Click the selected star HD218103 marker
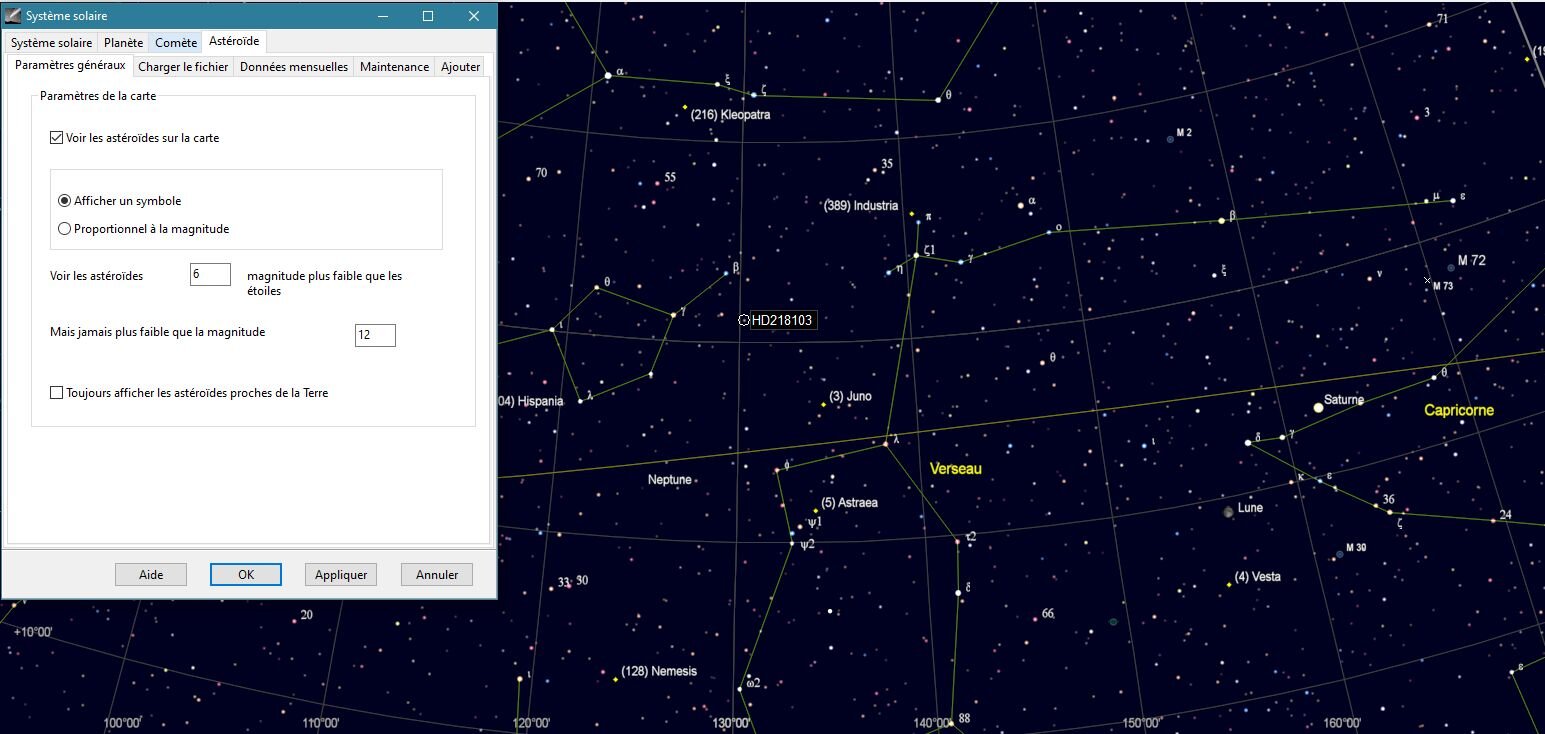This screenshot has width=1545, height=734. [744, 320]
